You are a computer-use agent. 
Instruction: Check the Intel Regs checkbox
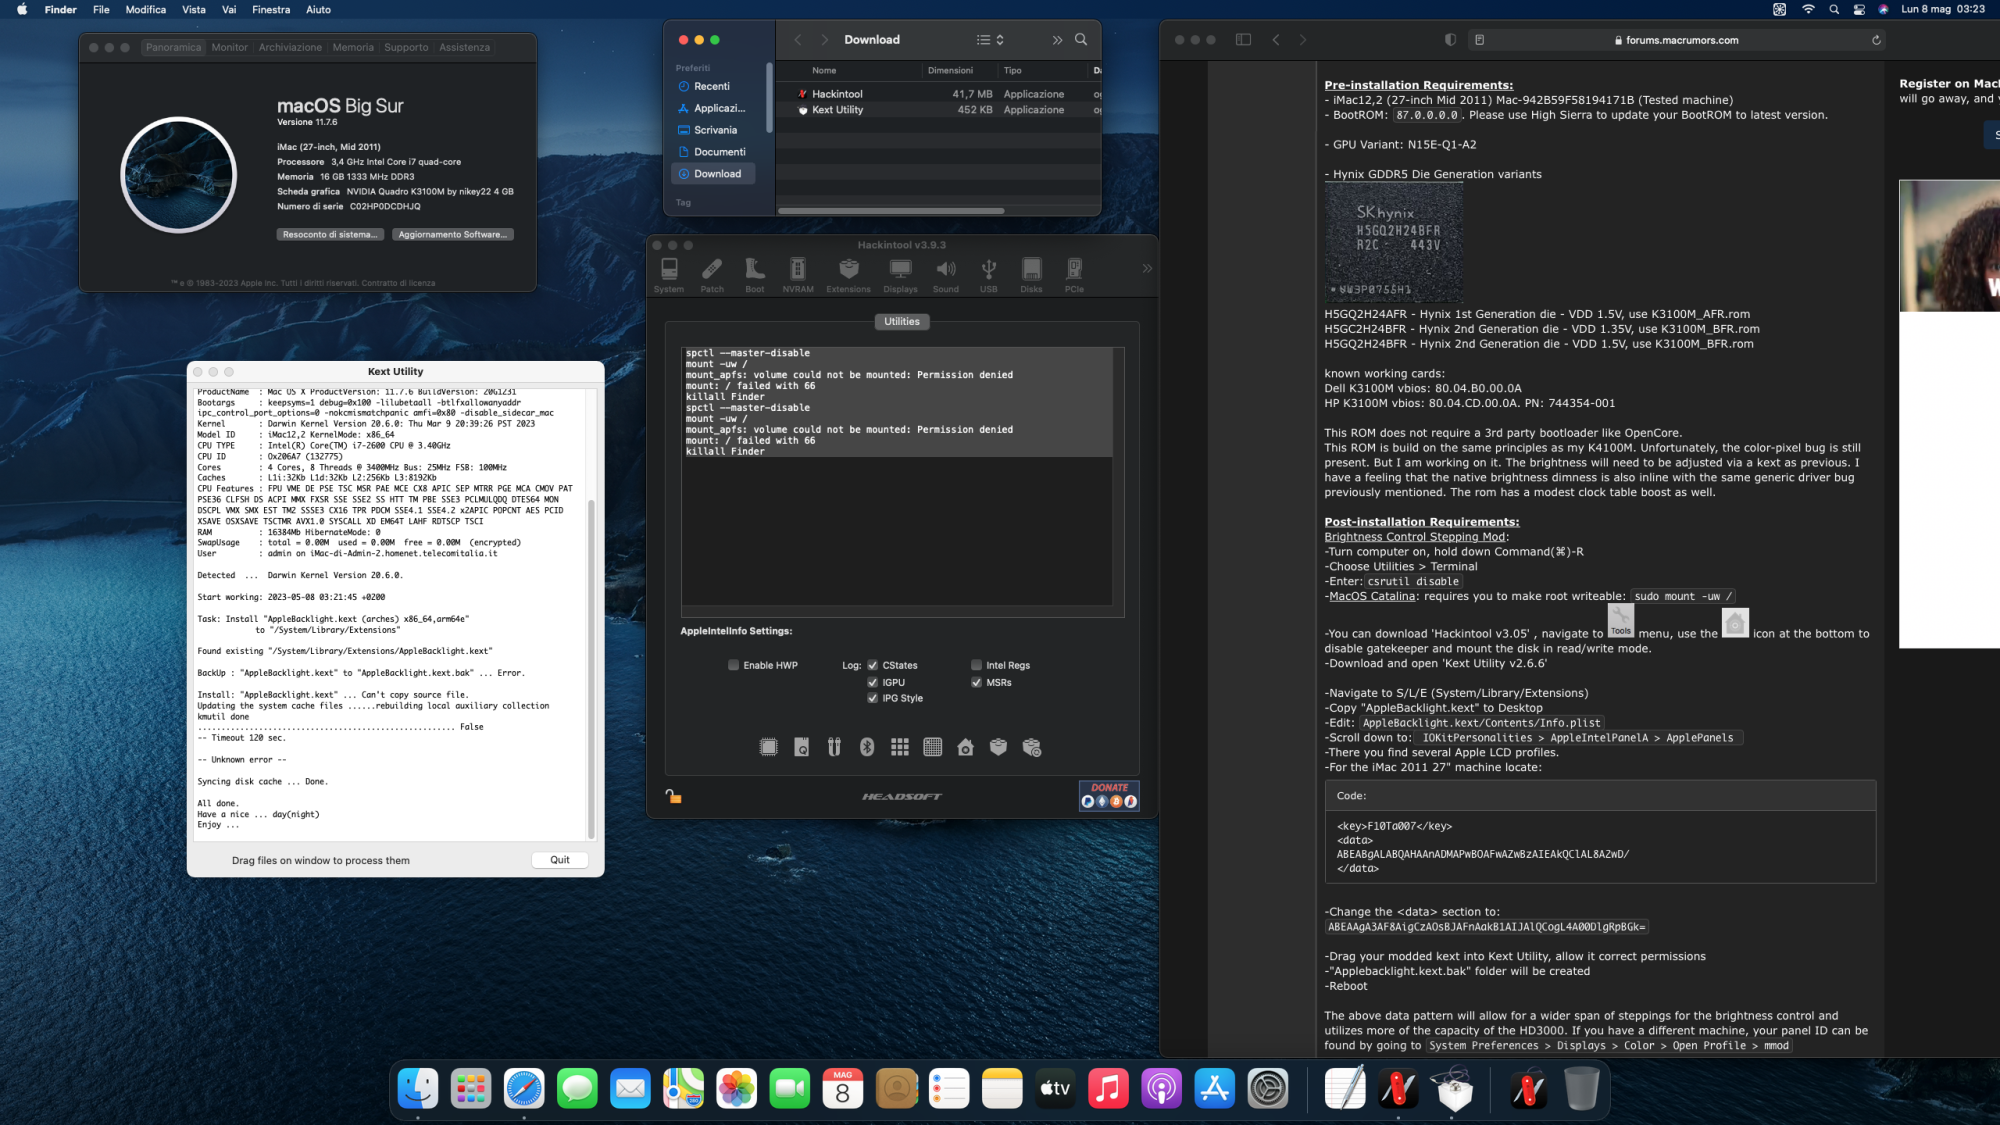pos(976,665)
